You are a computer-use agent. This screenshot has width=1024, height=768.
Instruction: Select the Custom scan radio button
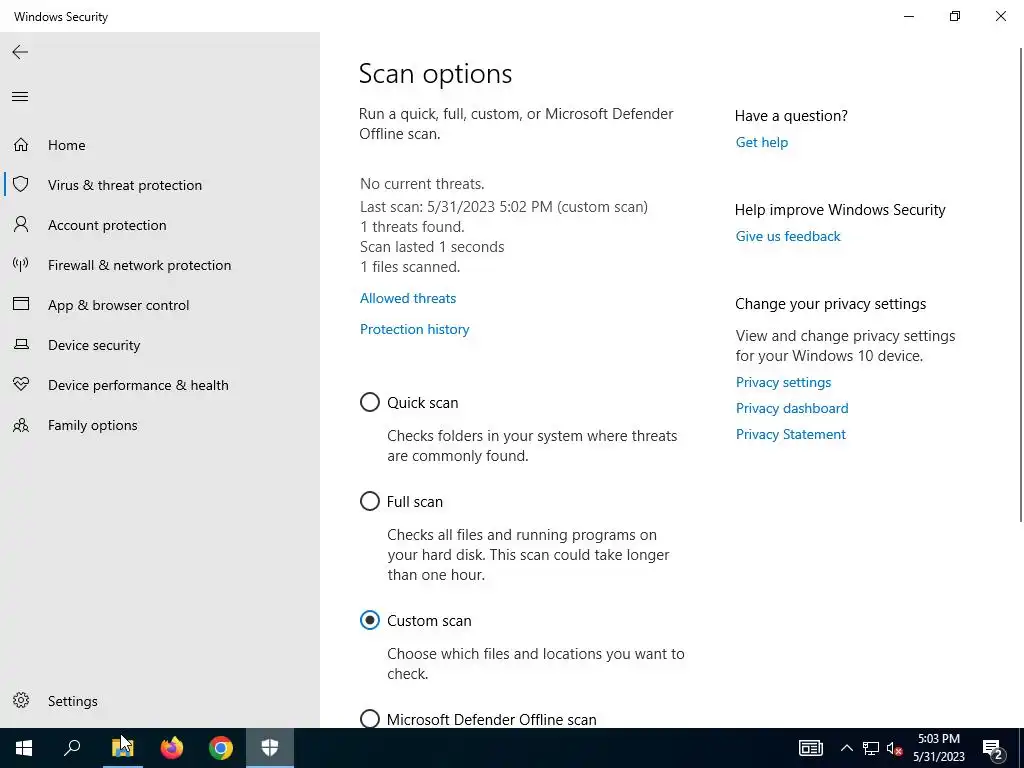coord(370,620)
